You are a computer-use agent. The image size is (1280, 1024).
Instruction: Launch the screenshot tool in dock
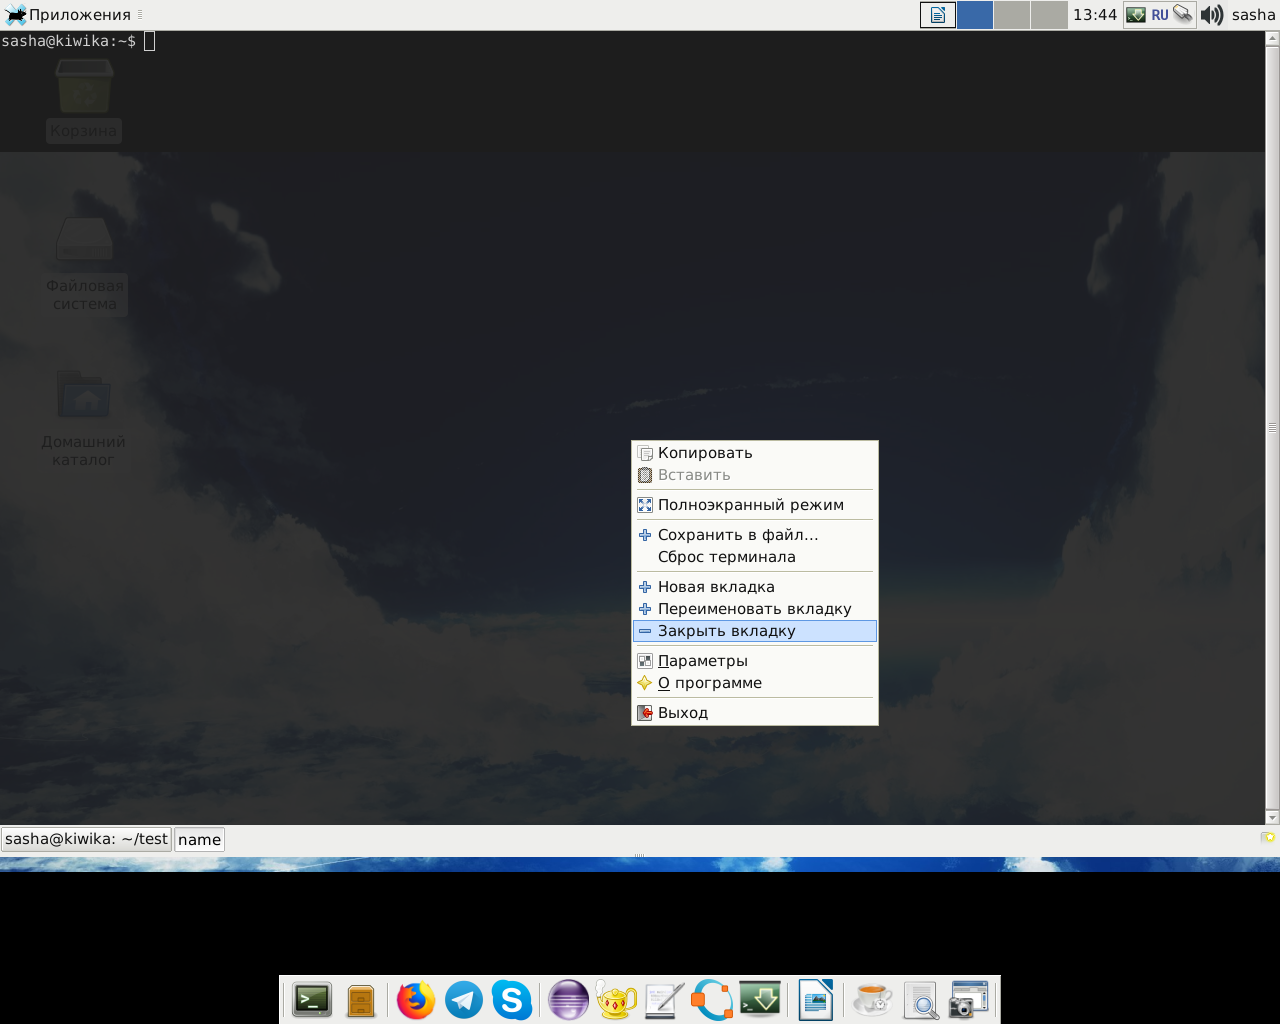coord(968,1000)
